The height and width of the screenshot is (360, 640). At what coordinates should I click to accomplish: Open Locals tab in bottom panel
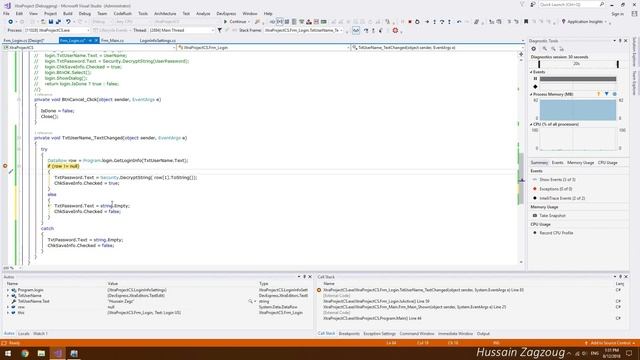(24, 333)
